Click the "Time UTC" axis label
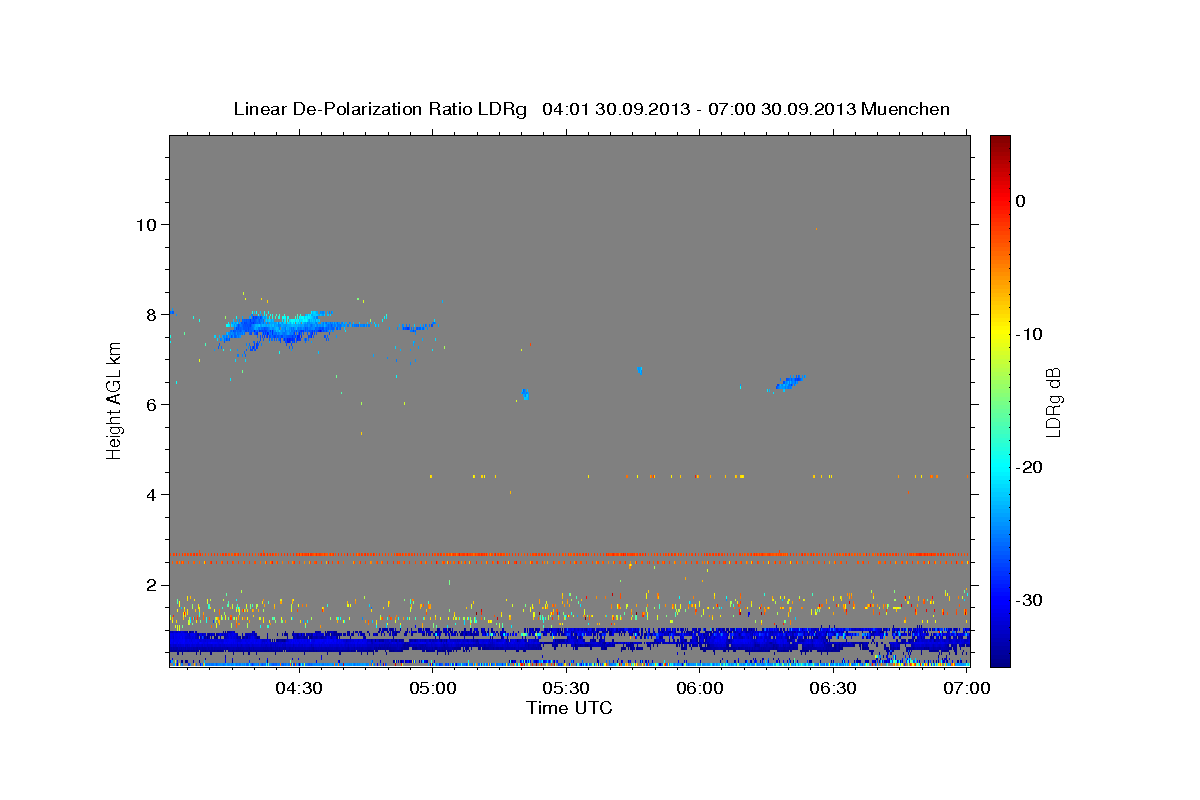The width and height of the screenshot is (1200, 800). [569, 708]
